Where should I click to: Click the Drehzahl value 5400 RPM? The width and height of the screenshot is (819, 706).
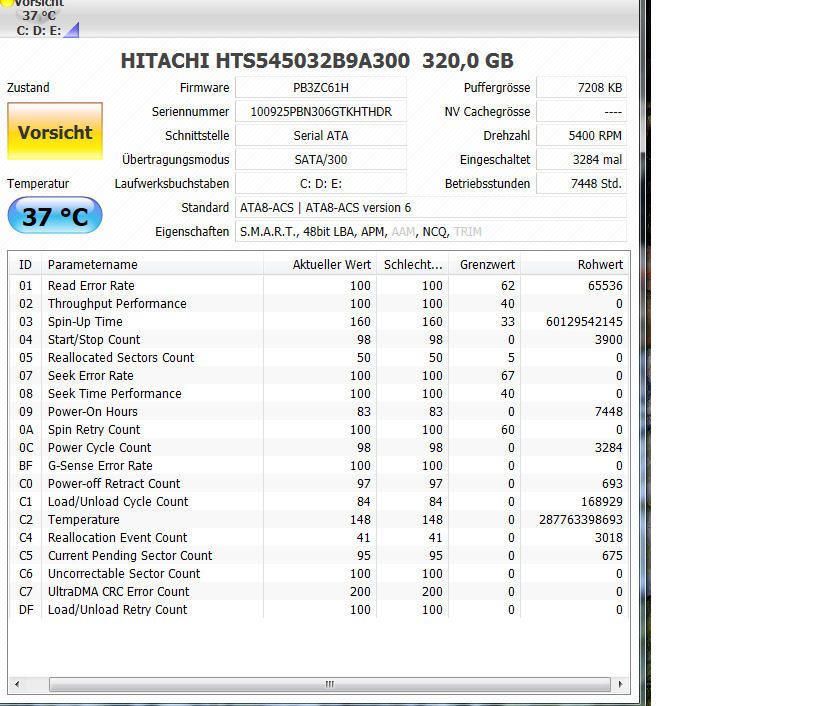pyautogui.click(x=581, y=136)
